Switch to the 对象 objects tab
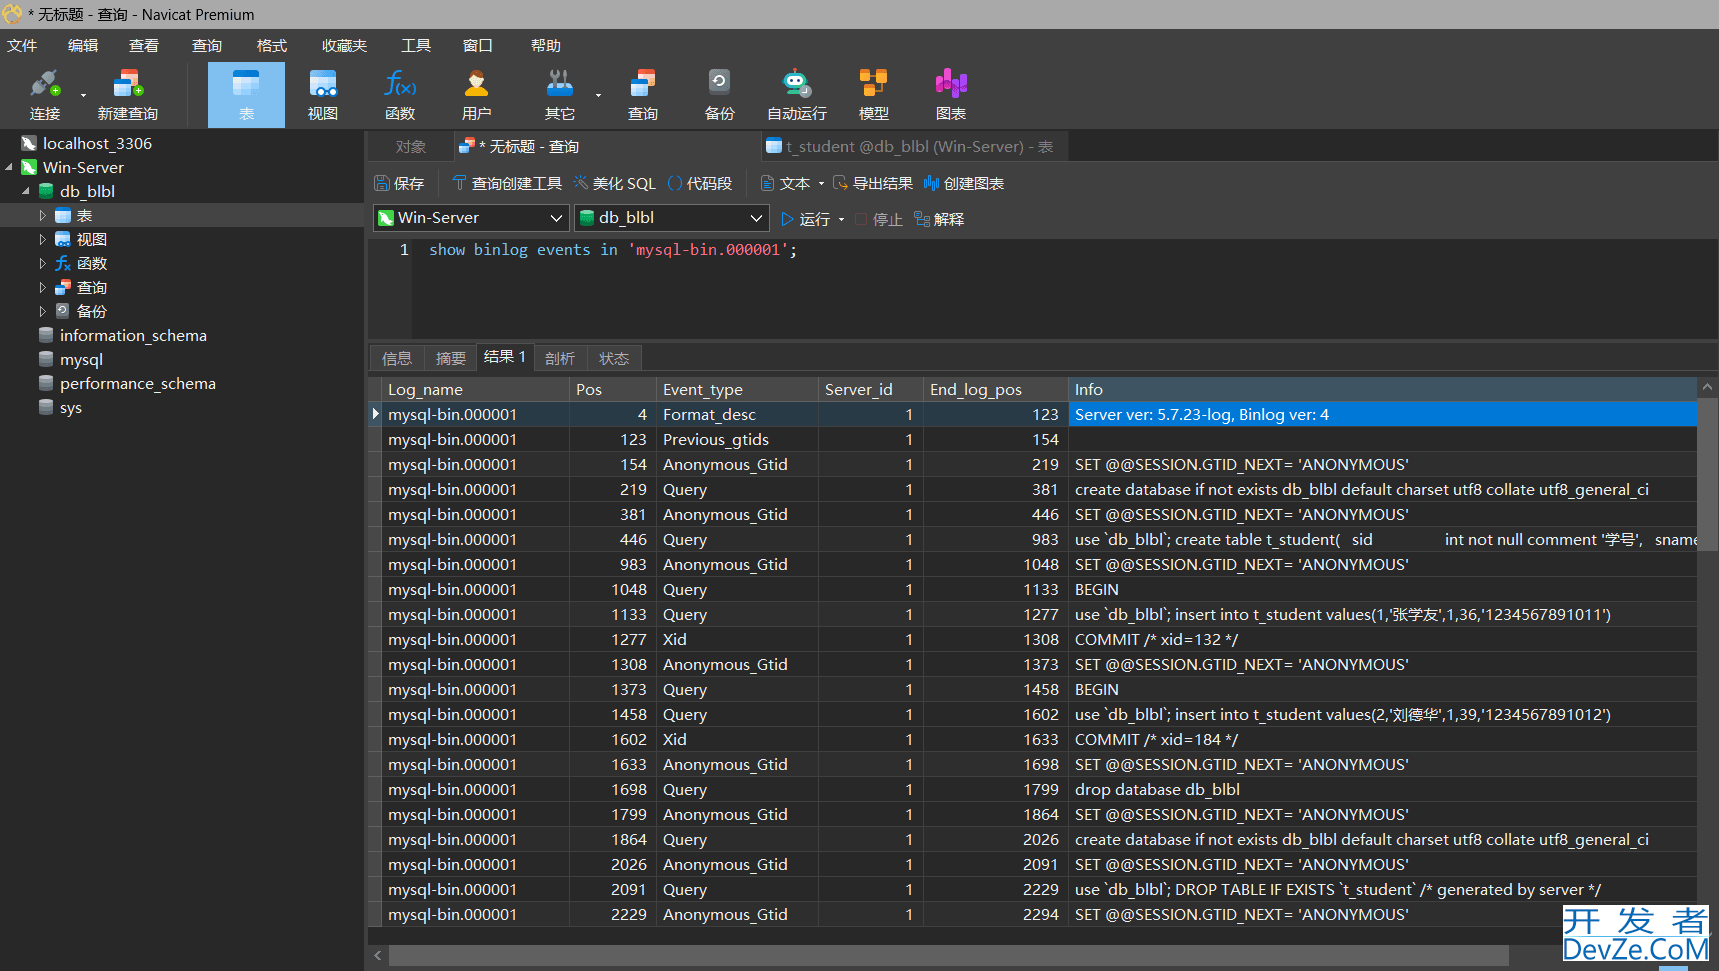 (x=411, y=146)
